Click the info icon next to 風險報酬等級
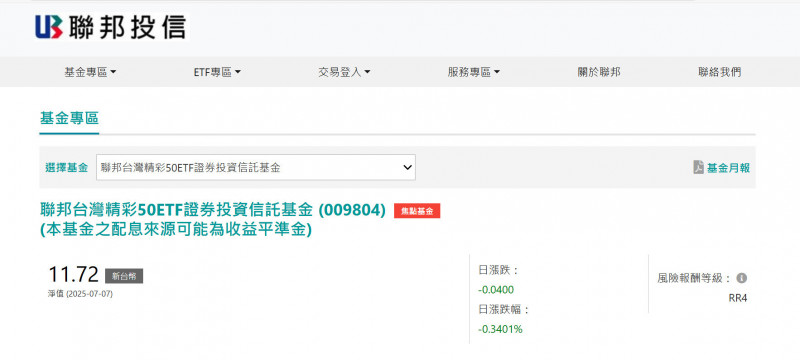Image resolution: width=800 pixels, height=360 pixels. [x=742, y=278]
